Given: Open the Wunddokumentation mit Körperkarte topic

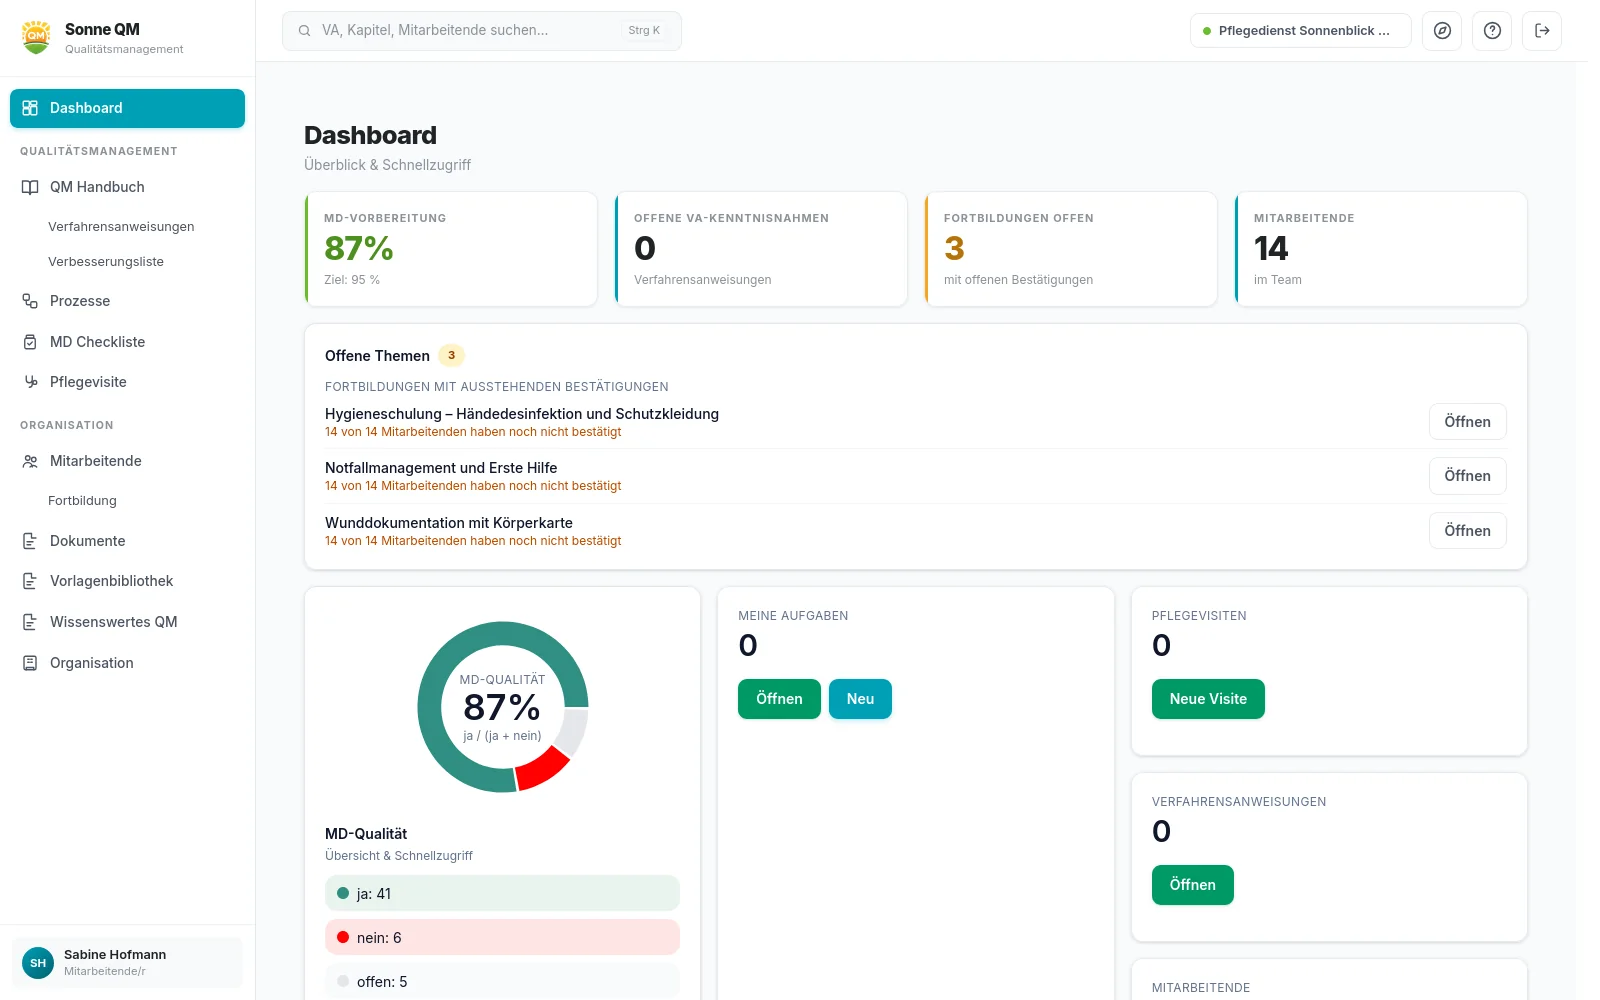Looking at the screenshot, I should 1467,531.
